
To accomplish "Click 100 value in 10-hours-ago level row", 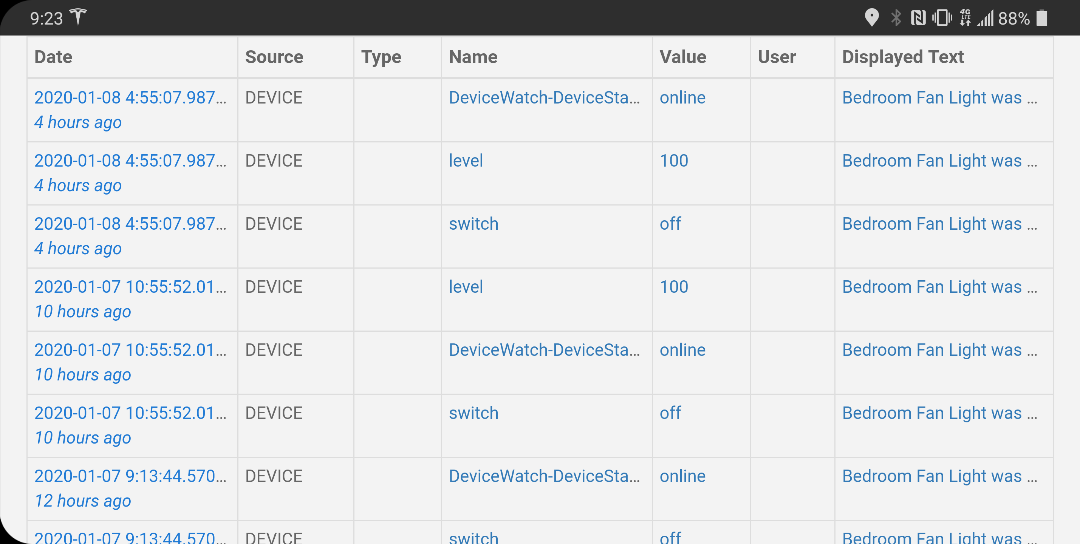I will [x=674, y=287].
